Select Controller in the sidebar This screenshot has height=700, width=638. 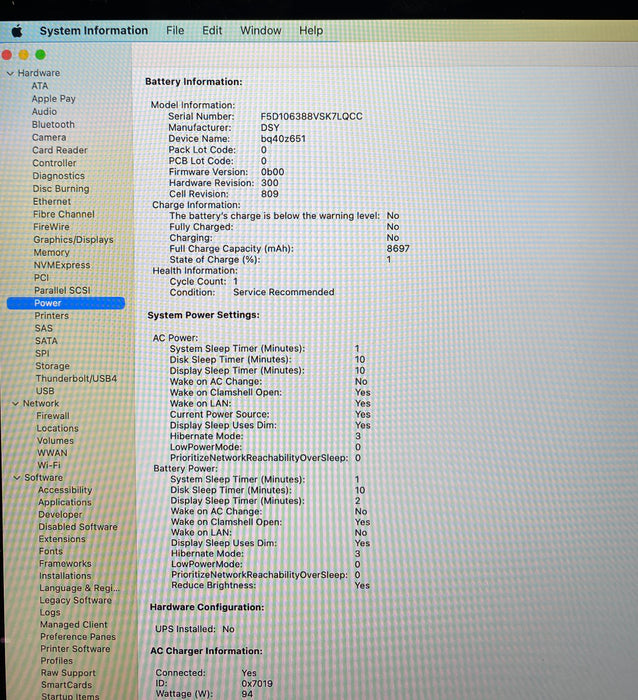coord(54,163)
